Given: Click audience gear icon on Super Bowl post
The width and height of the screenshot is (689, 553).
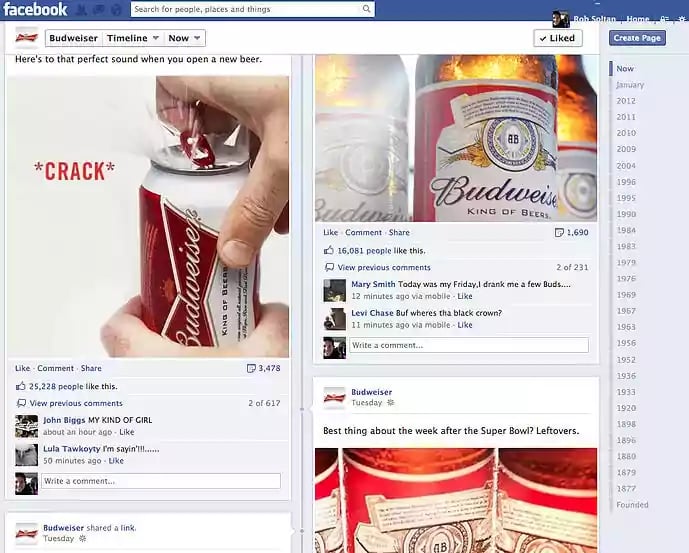Looking at the screenshot, I should (390, 403).
